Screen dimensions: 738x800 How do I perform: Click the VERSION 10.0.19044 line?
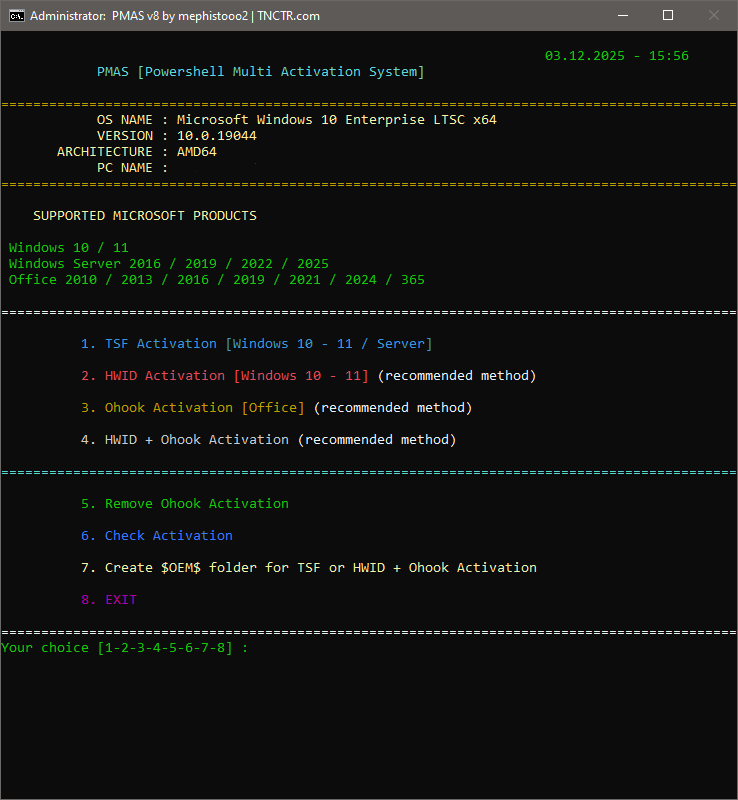pos(177,136)
